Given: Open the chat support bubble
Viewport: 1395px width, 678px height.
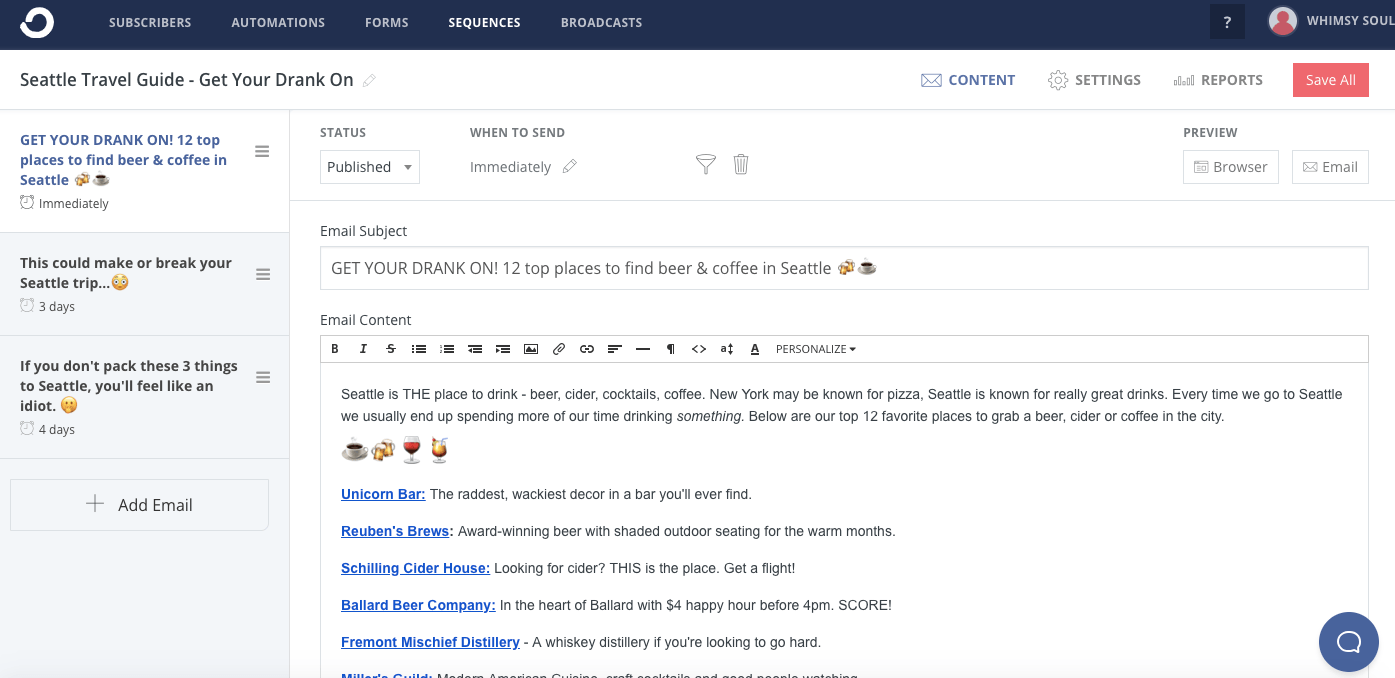Looking at the screenshot, I should pyautogui.click(x=1348, y=641).
